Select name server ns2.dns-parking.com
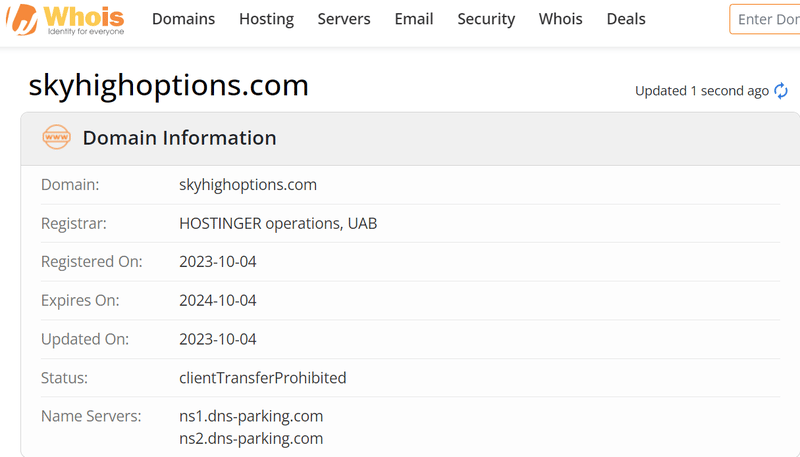Screen dimensions: 800x457 tap(251, 439)
